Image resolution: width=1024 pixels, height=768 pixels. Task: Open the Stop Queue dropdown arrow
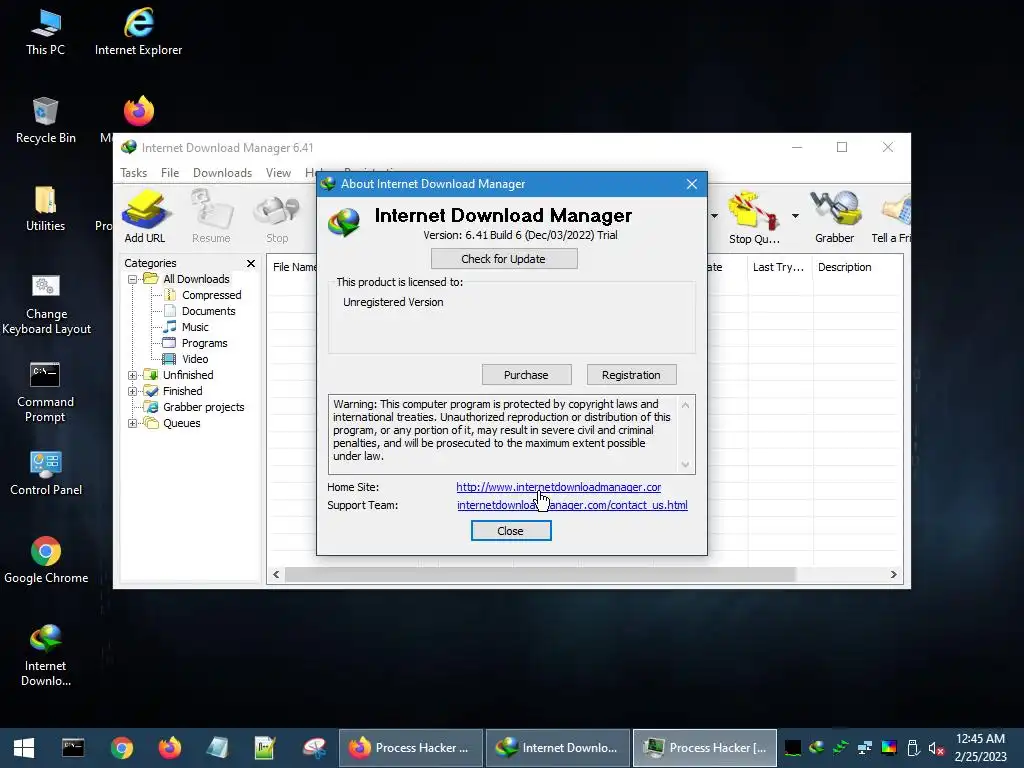(795, 216)
